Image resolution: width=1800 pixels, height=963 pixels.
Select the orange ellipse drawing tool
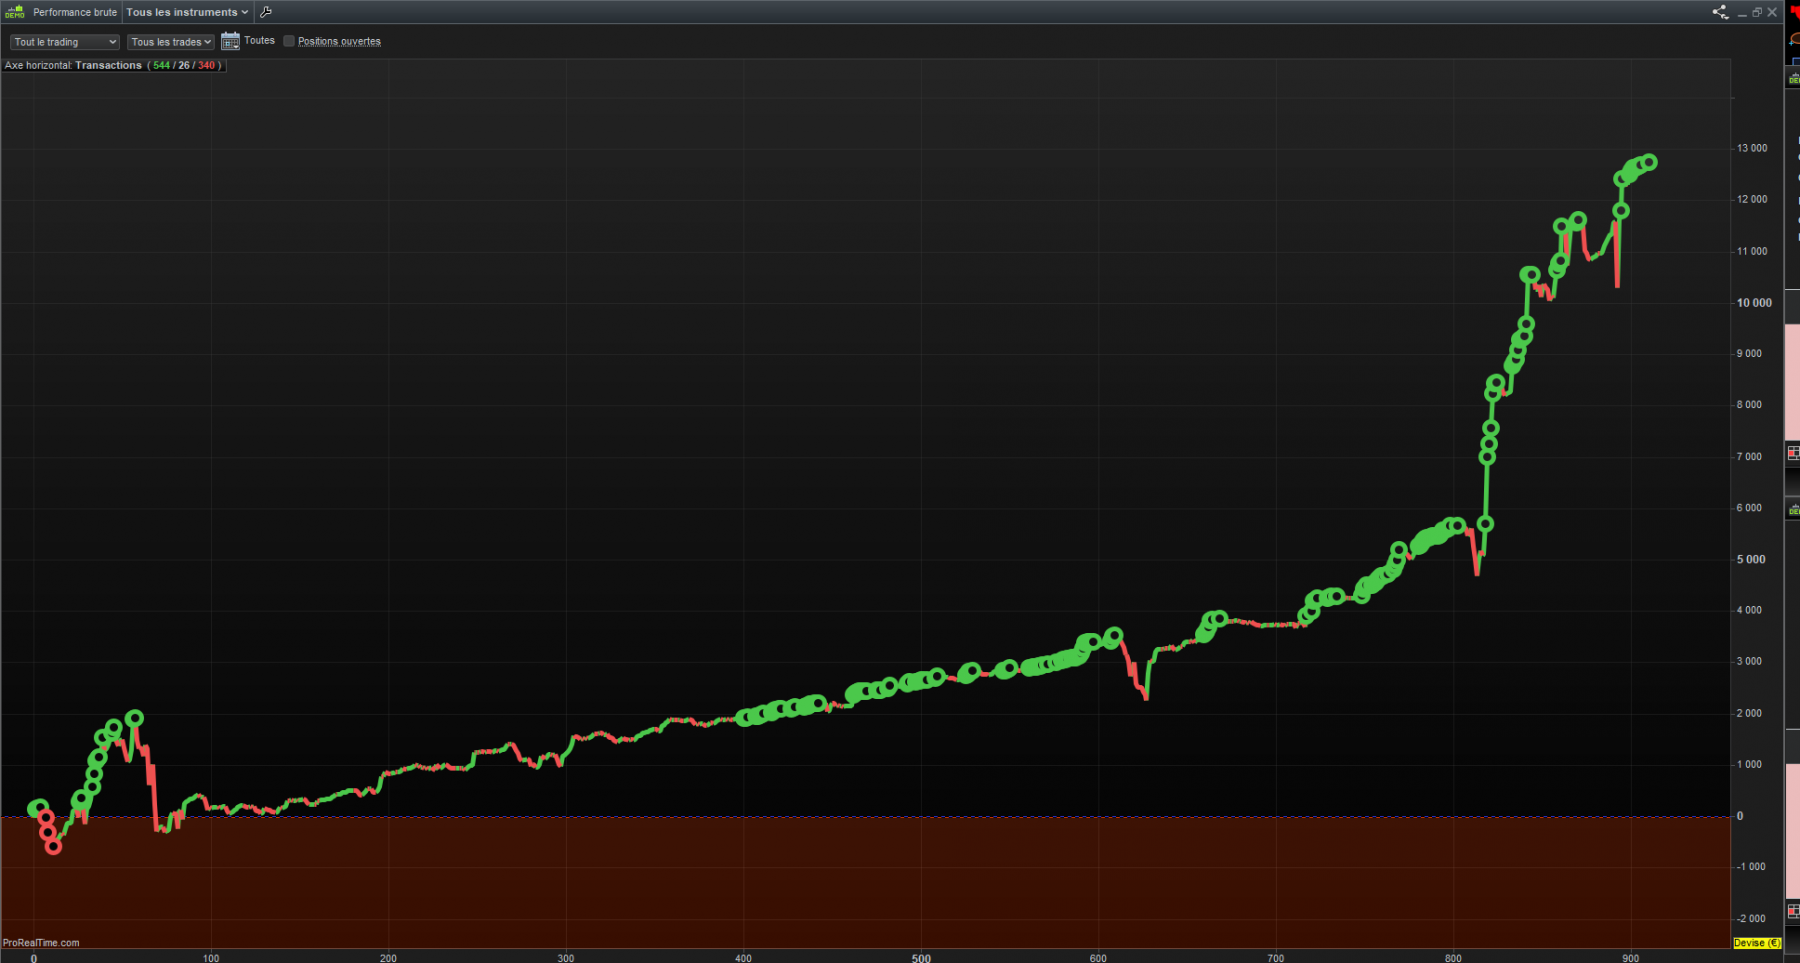[1794, 40]
